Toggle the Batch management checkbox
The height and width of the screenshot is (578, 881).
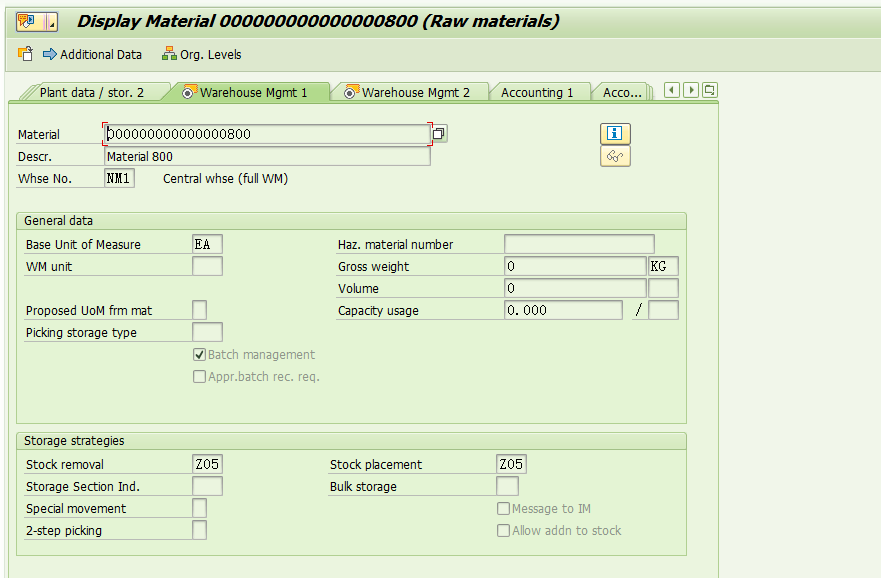click(199, 354)
